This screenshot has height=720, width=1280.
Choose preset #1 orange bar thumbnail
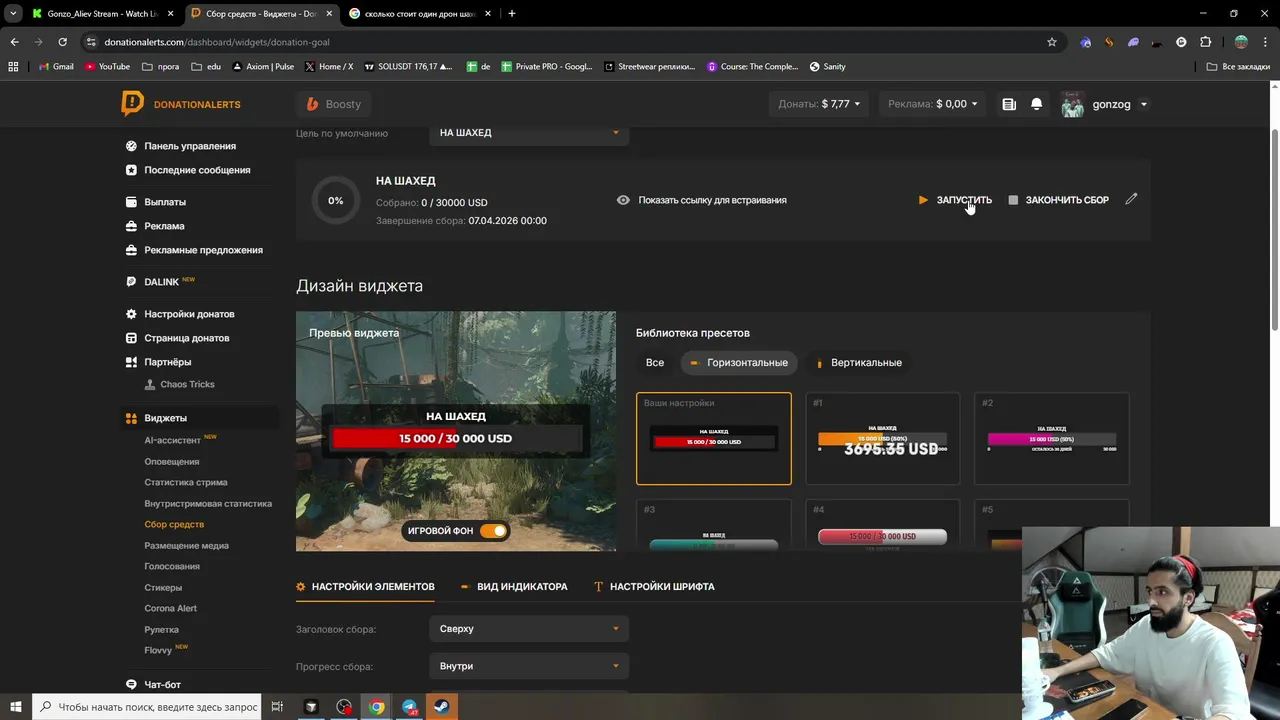tap(883, 438)
